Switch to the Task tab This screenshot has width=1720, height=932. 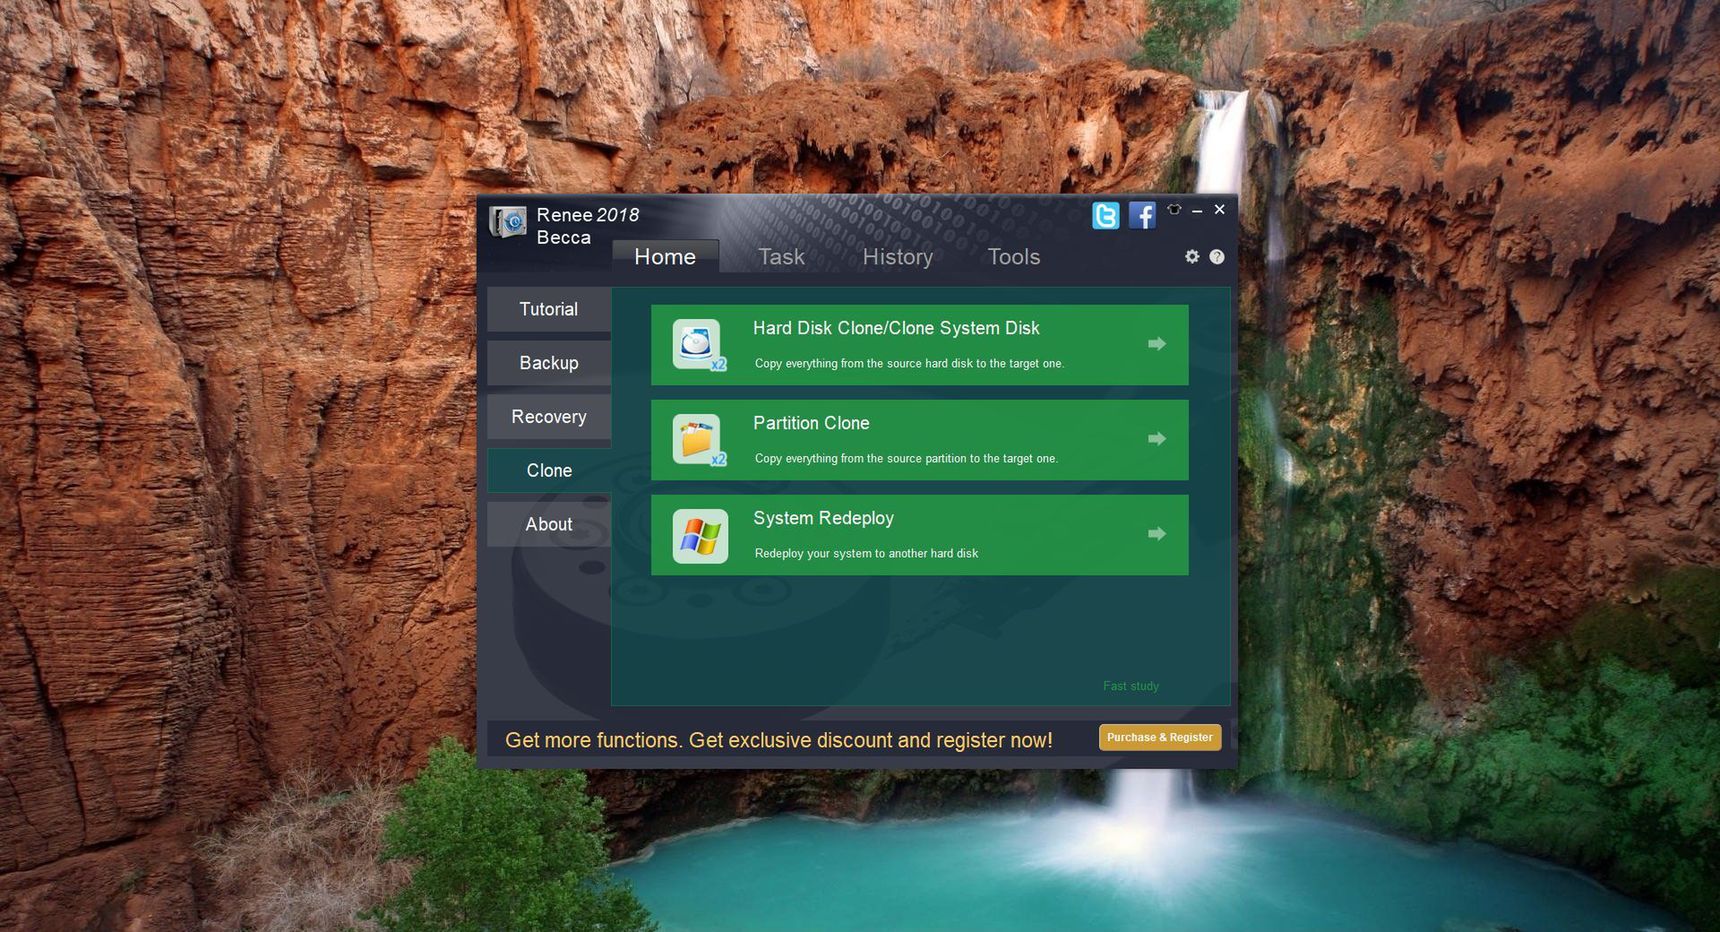pos(781,257)
